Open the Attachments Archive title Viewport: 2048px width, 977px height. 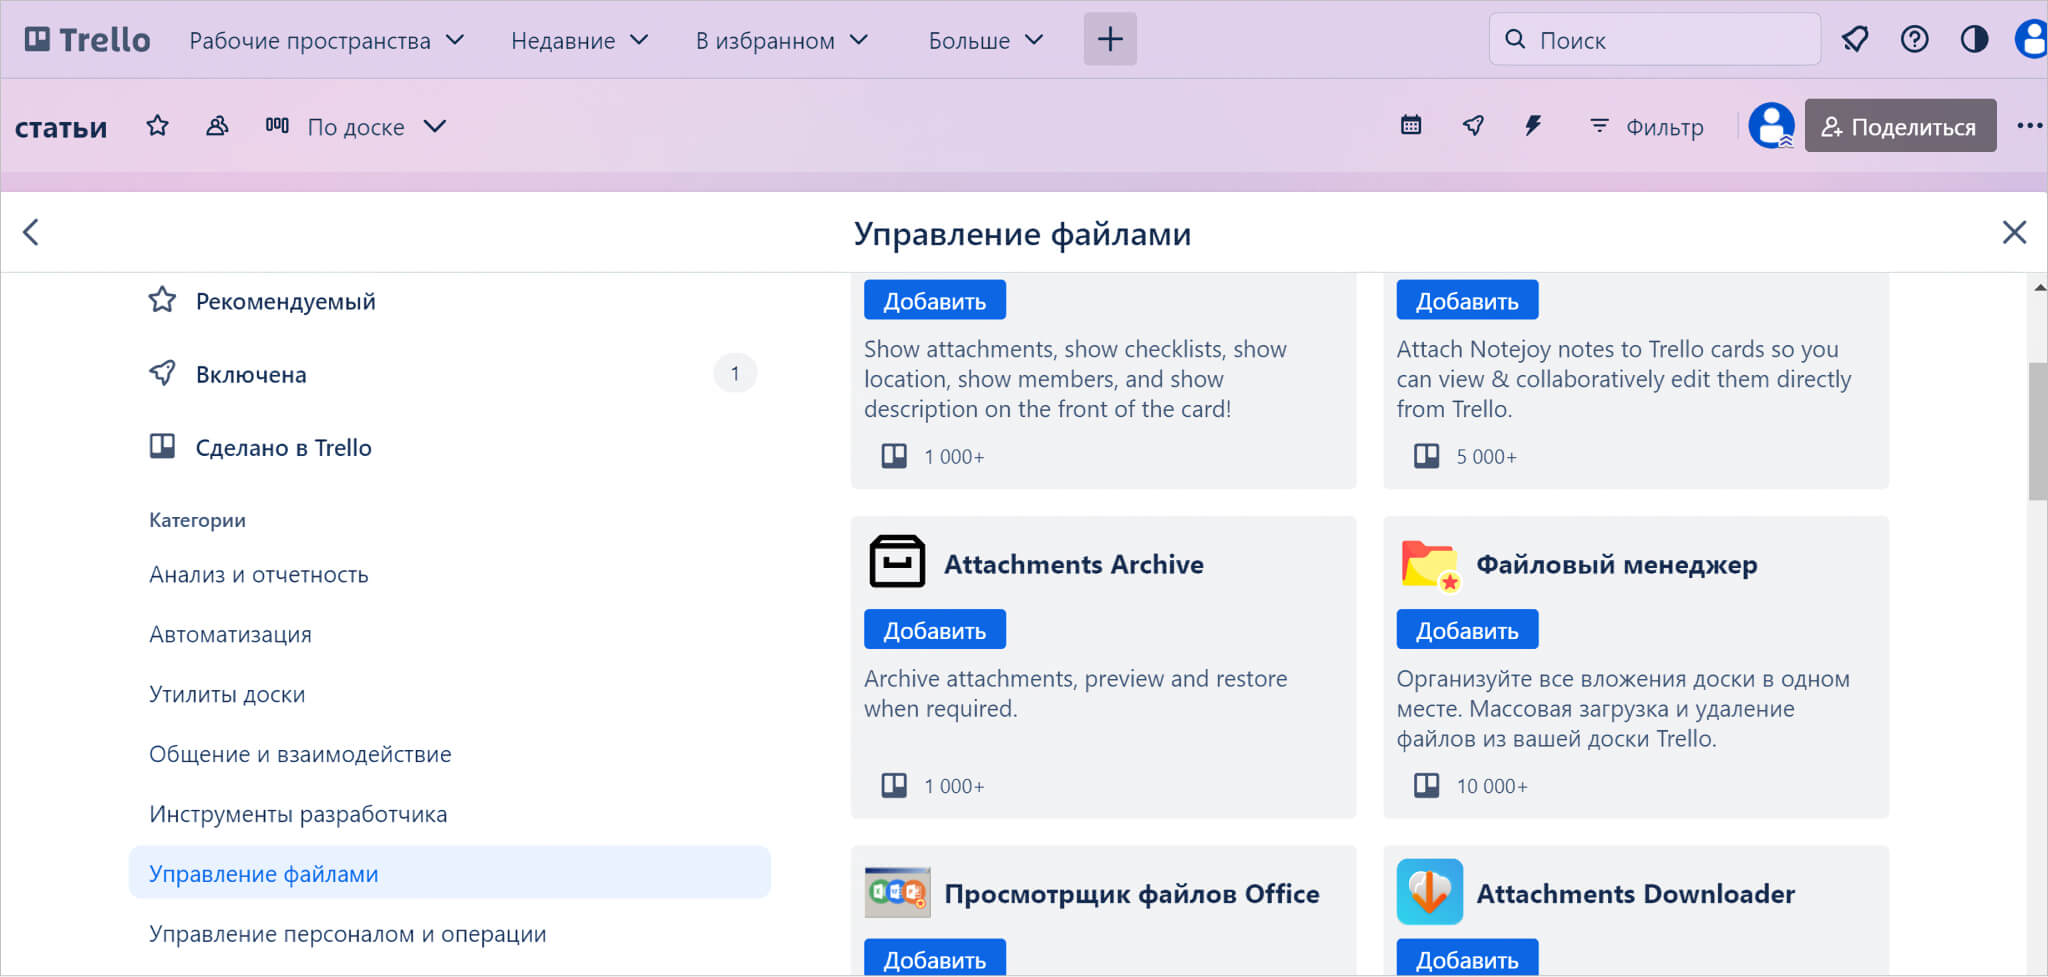[x=1073, y=565]
